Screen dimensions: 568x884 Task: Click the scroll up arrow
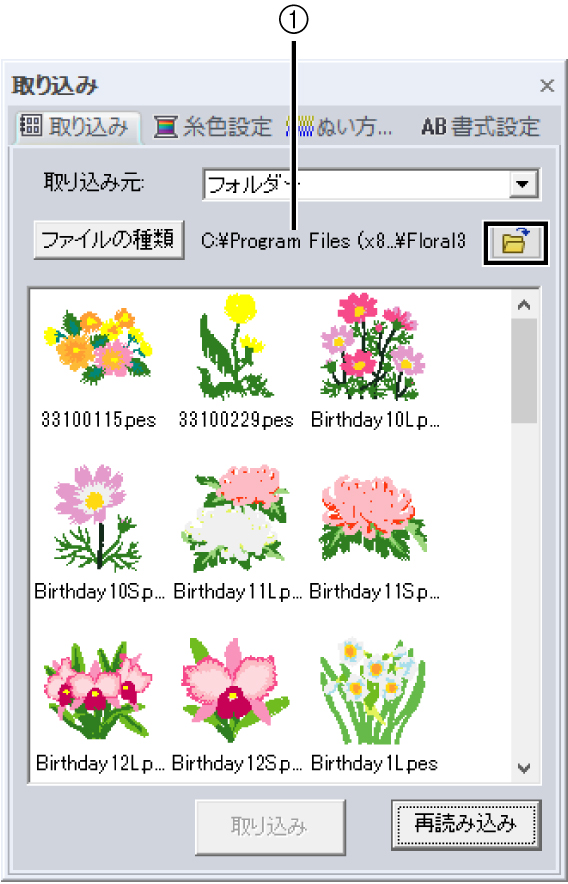pos(525,305)
